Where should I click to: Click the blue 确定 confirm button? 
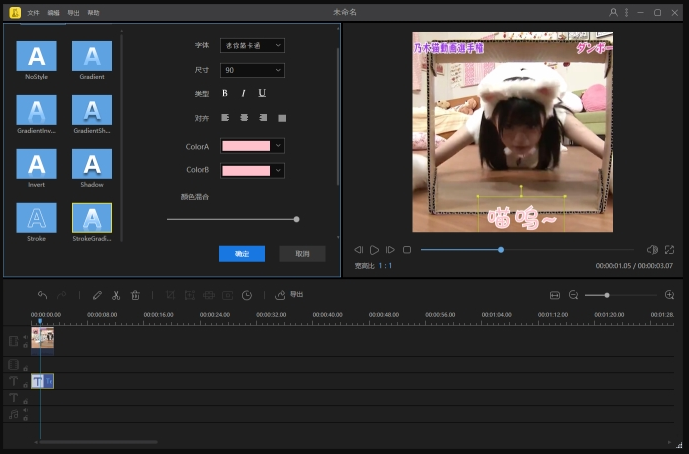[x=242, y=254]
